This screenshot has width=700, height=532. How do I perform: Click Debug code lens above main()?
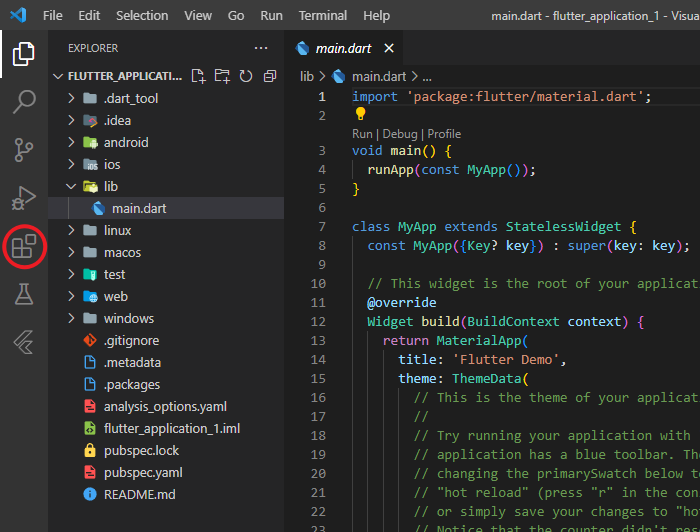(400, 134)
